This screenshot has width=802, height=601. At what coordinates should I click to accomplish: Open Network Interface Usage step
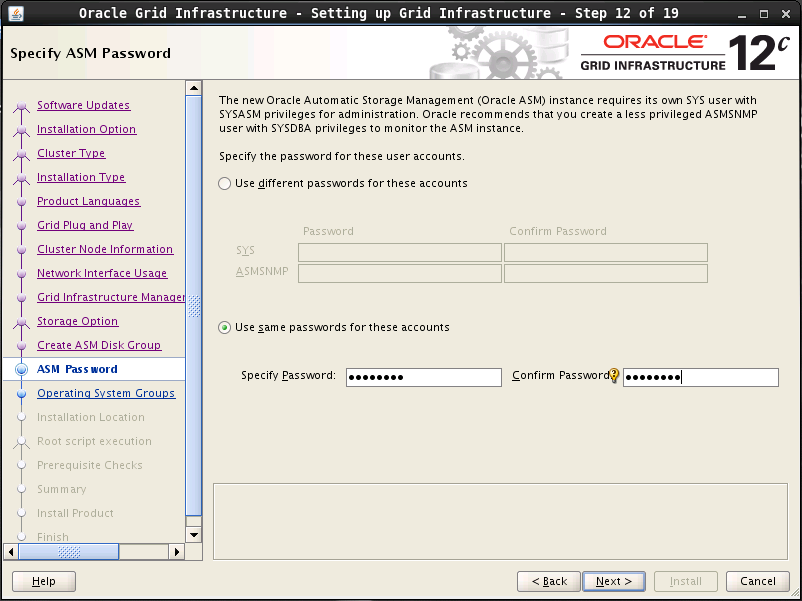(x=102, y=274)
